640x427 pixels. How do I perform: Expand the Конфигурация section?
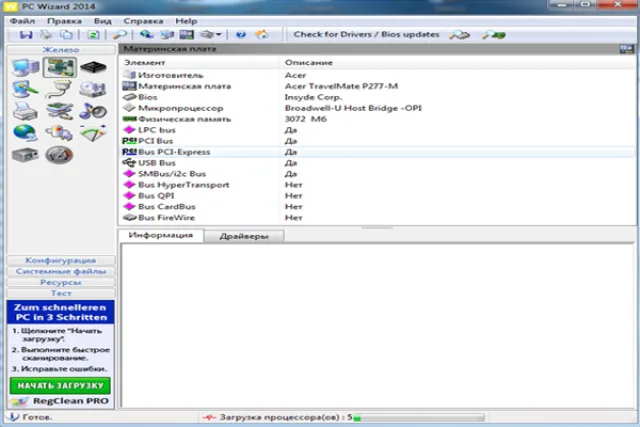click(x=61, y=260)
